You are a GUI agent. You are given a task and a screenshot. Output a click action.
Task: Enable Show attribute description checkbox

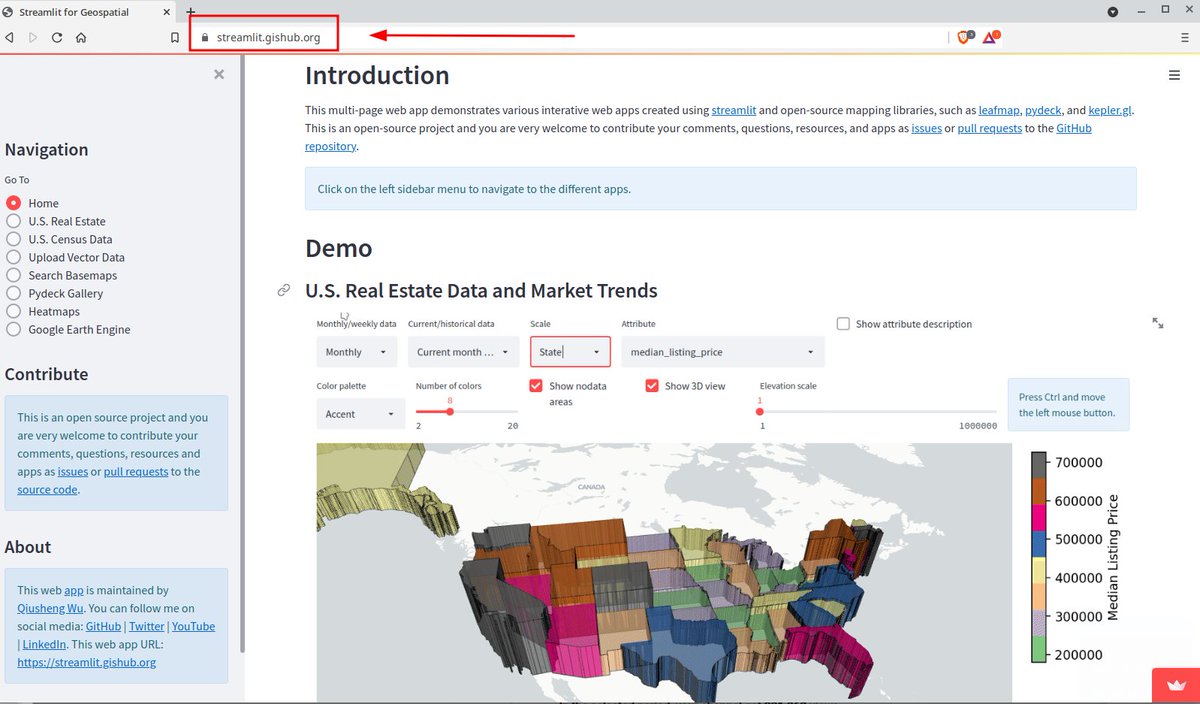[843, 324]
